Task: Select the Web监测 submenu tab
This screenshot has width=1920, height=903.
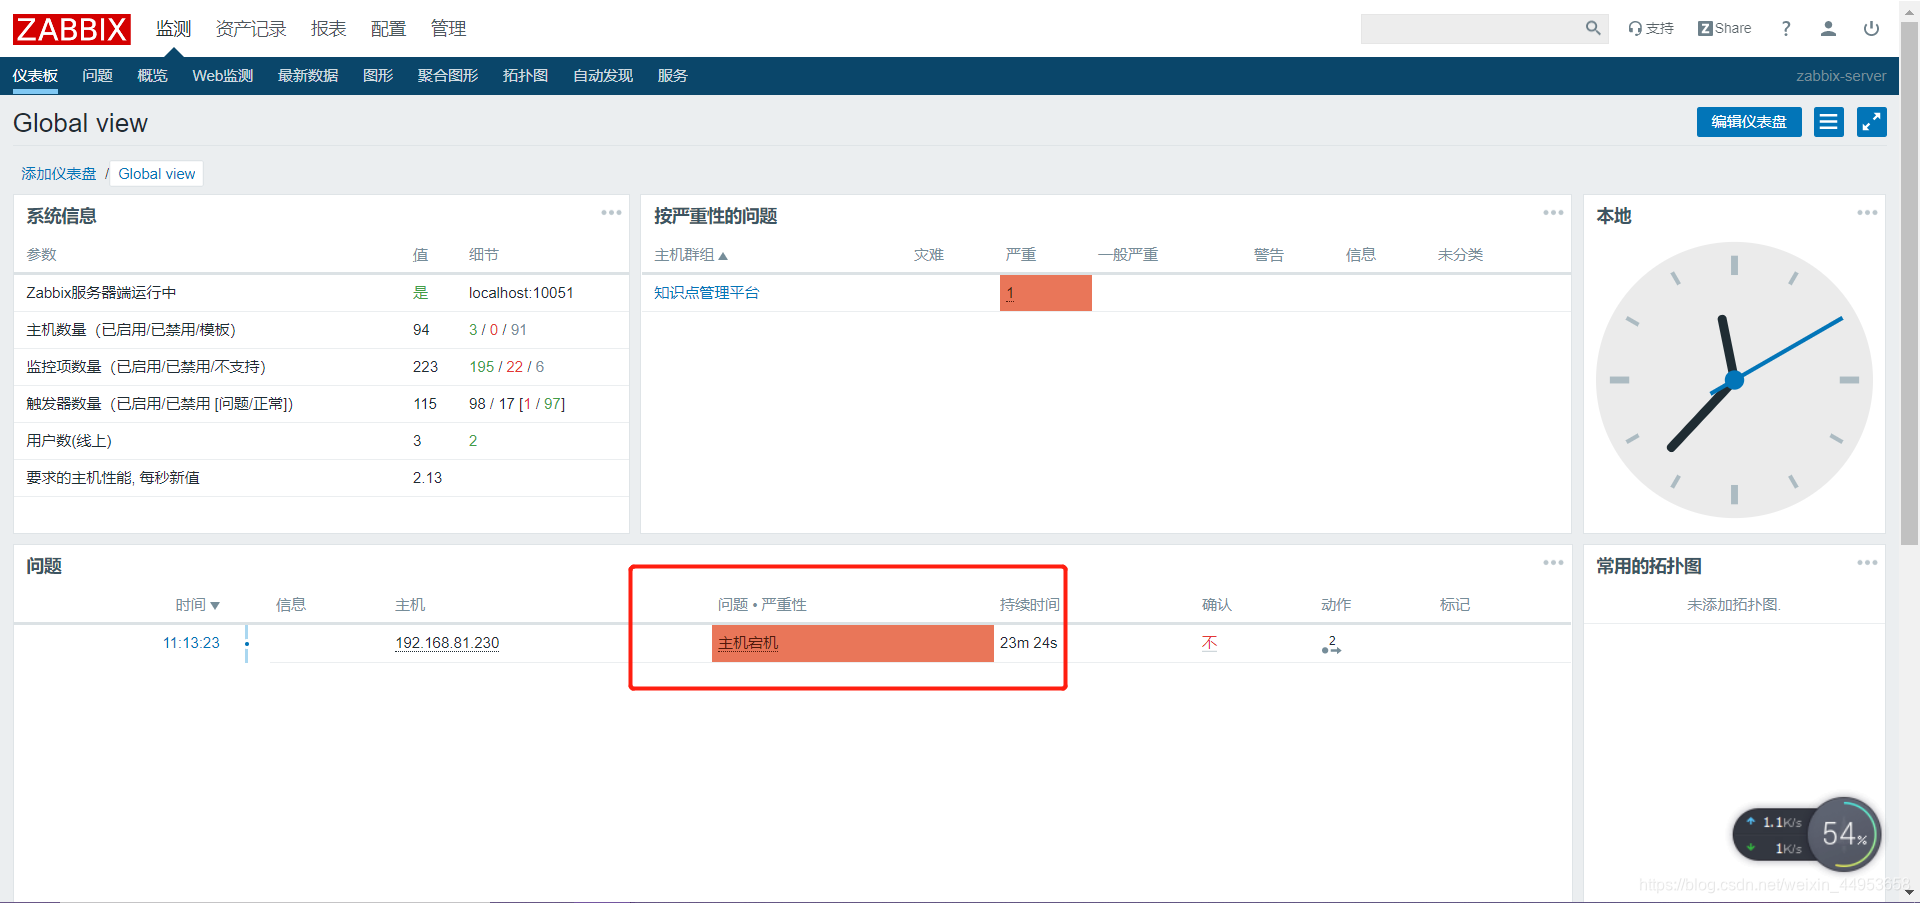Action: click(x=222, y=76)
